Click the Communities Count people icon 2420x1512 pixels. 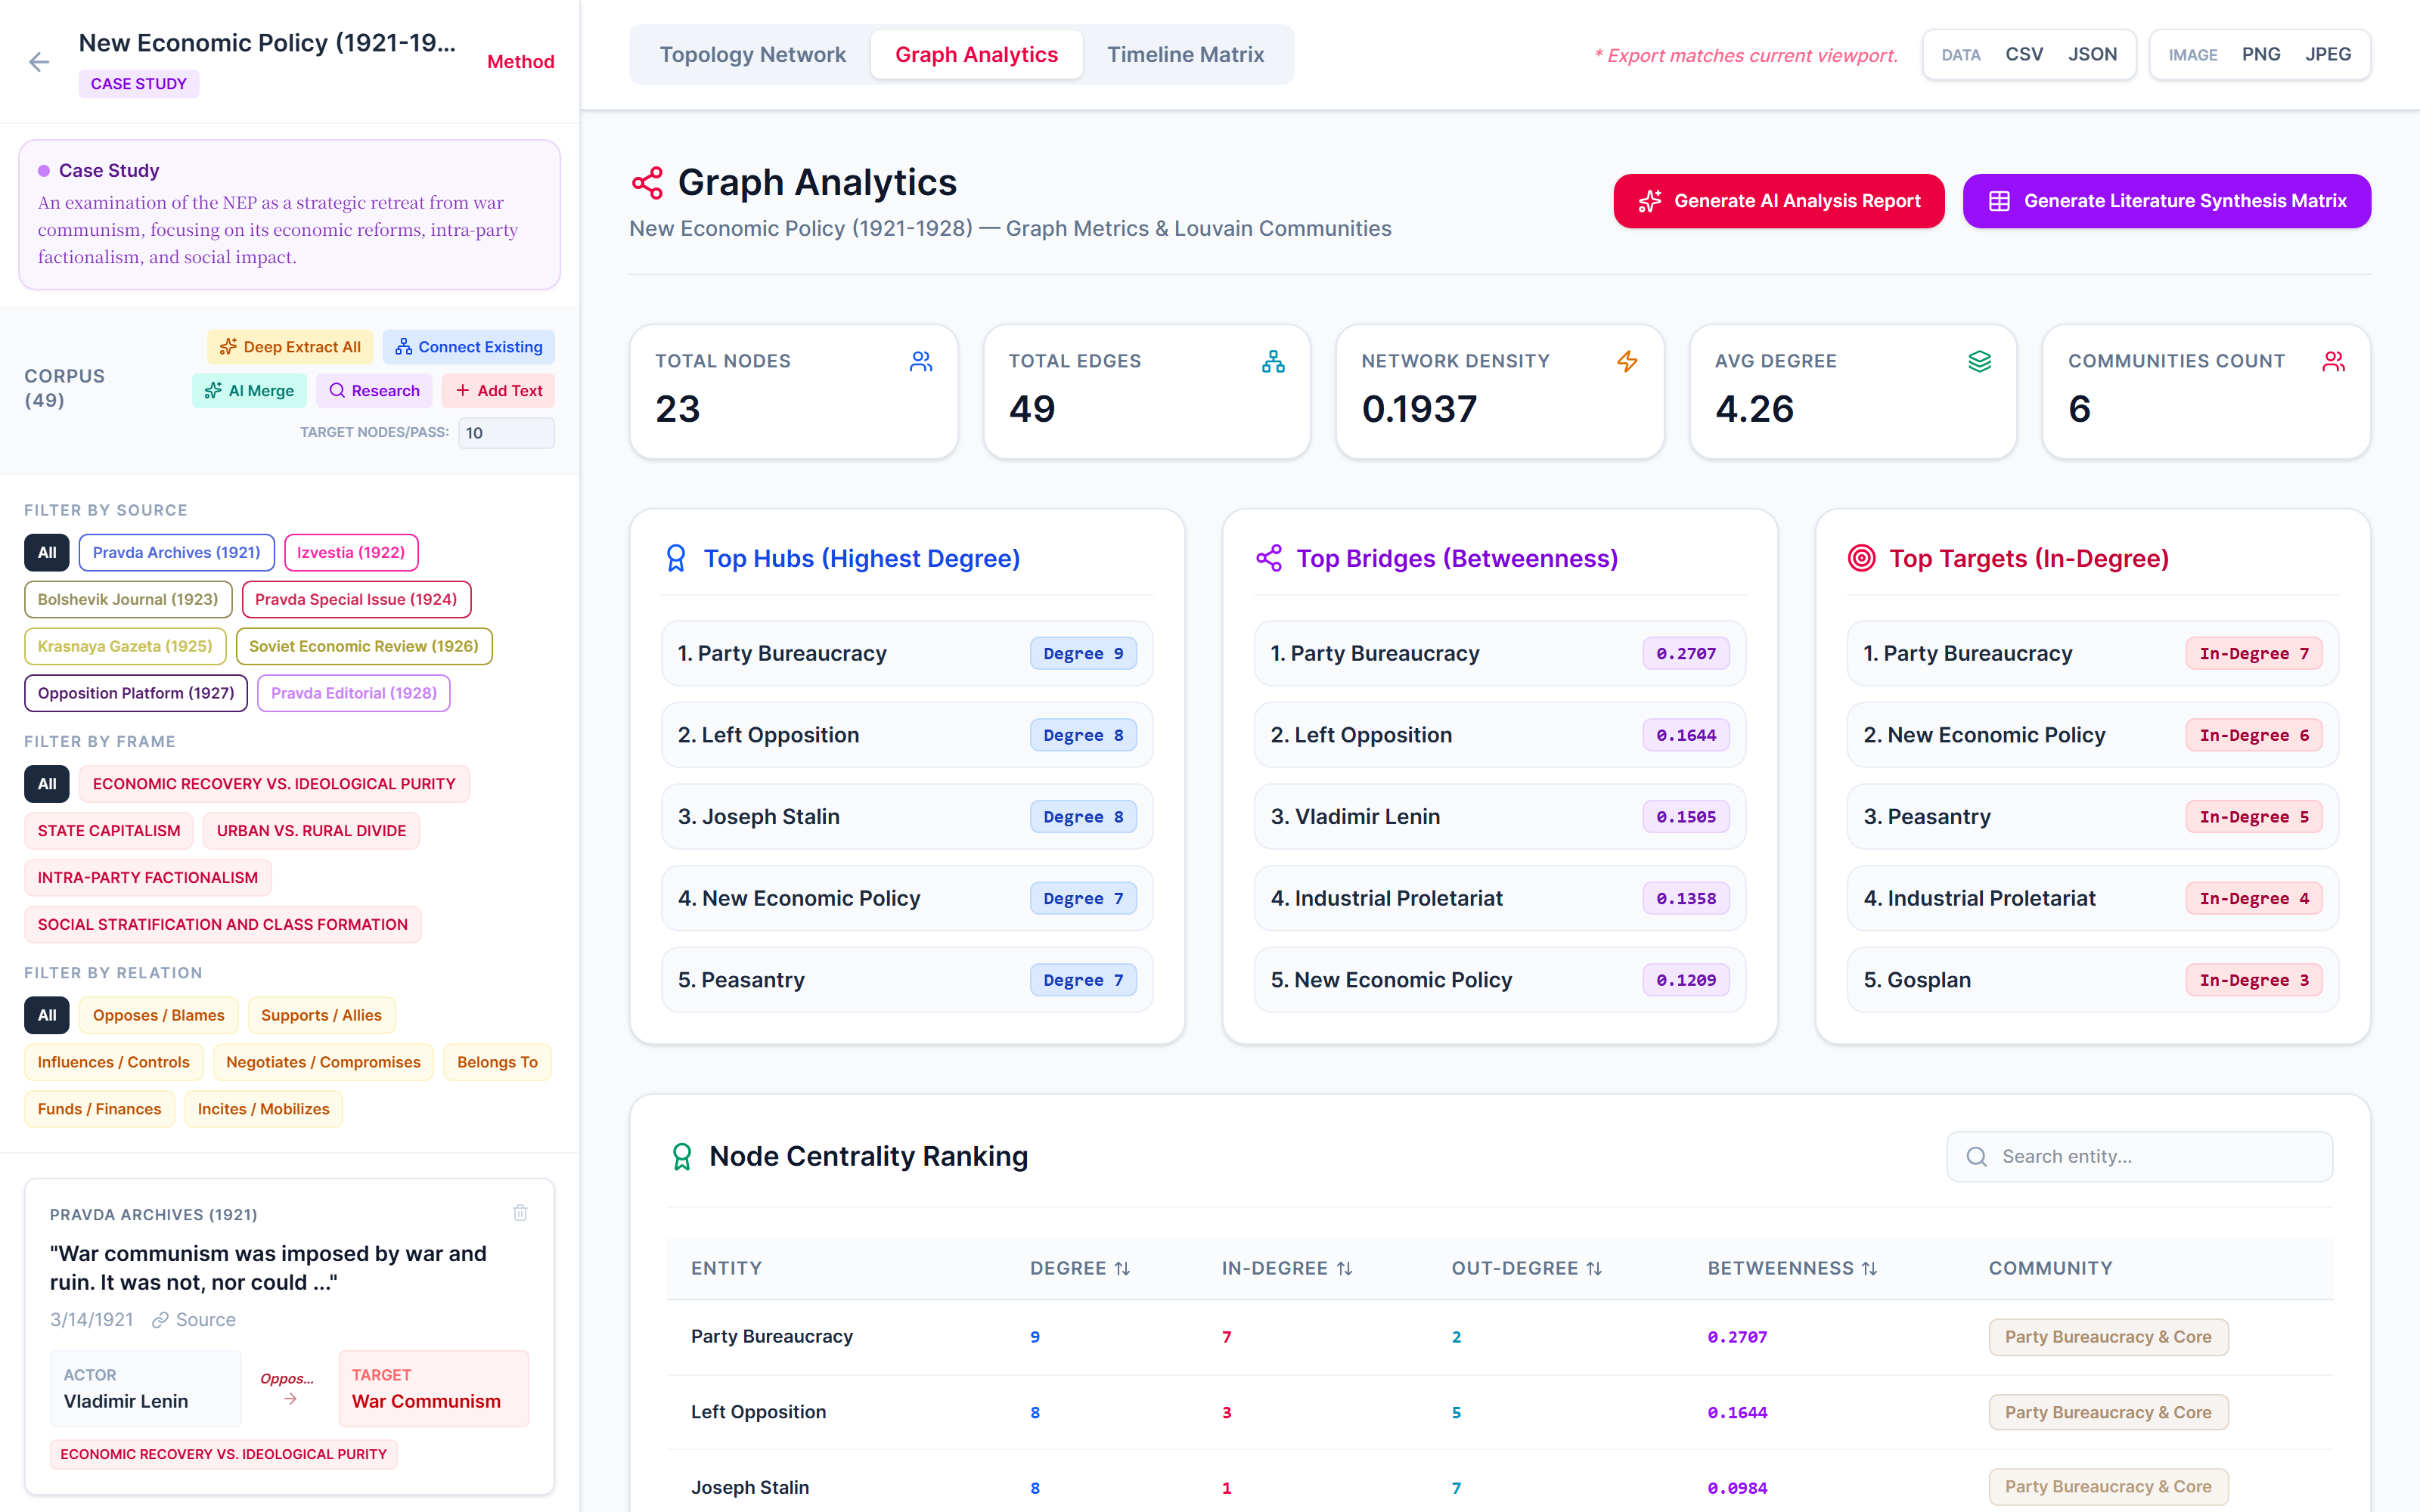point(2333,361)
